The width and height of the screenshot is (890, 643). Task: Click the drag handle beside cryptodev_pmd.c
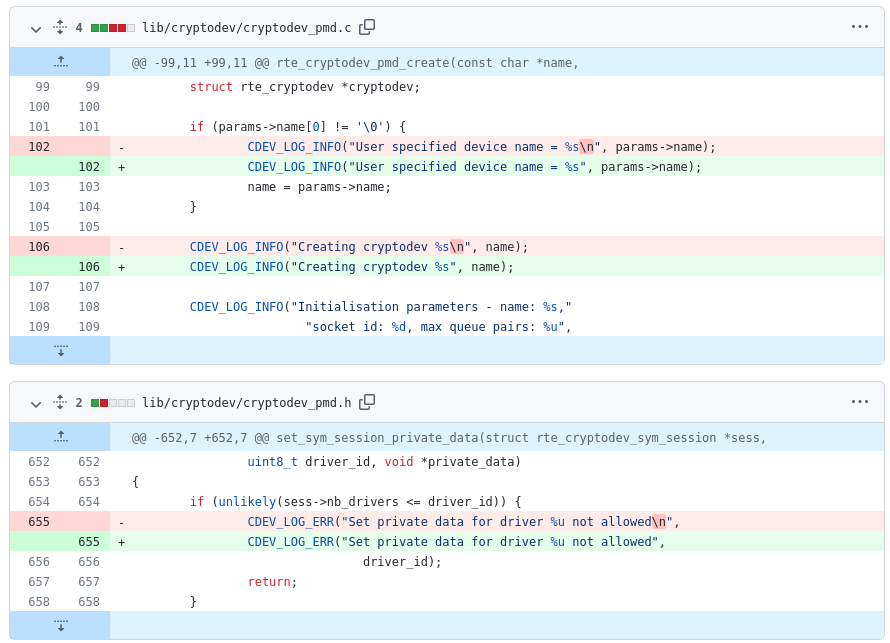tap(58, 27)
